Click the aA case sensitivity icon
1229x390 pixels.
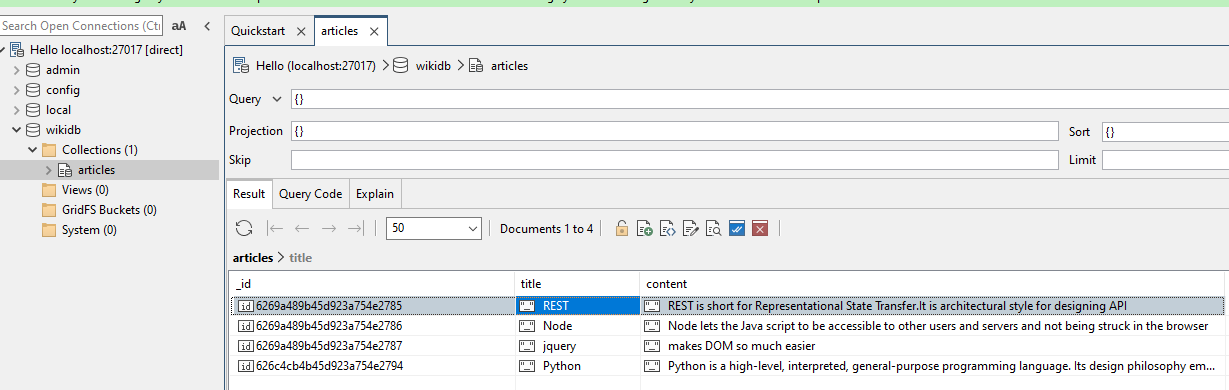(179, 26)
